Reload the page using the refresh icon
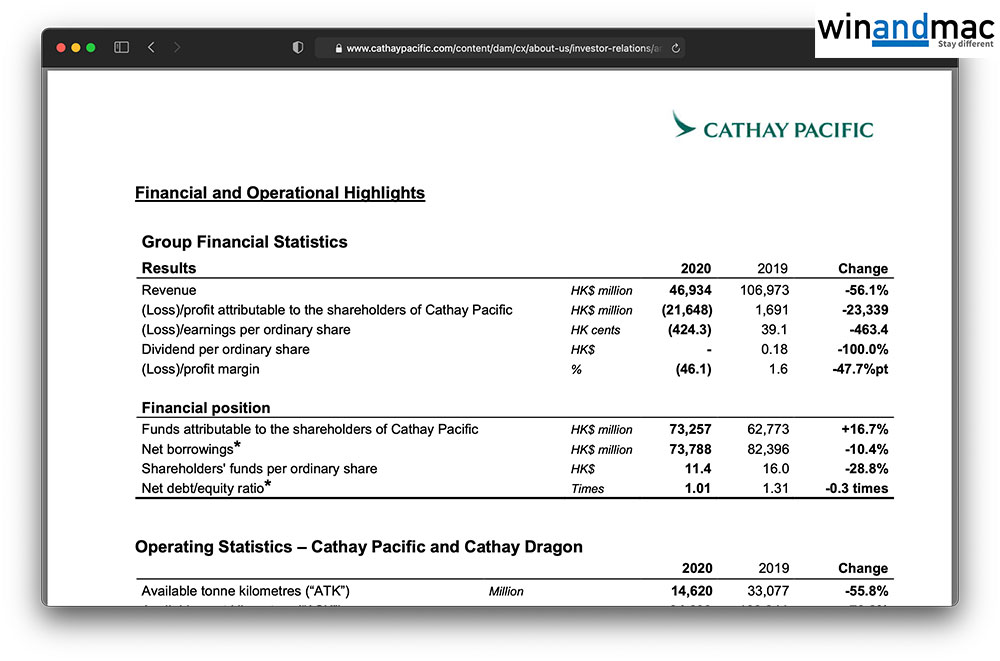Image resolution: width=1000 pixels, height=661 pixels. (x=676, y=48)
